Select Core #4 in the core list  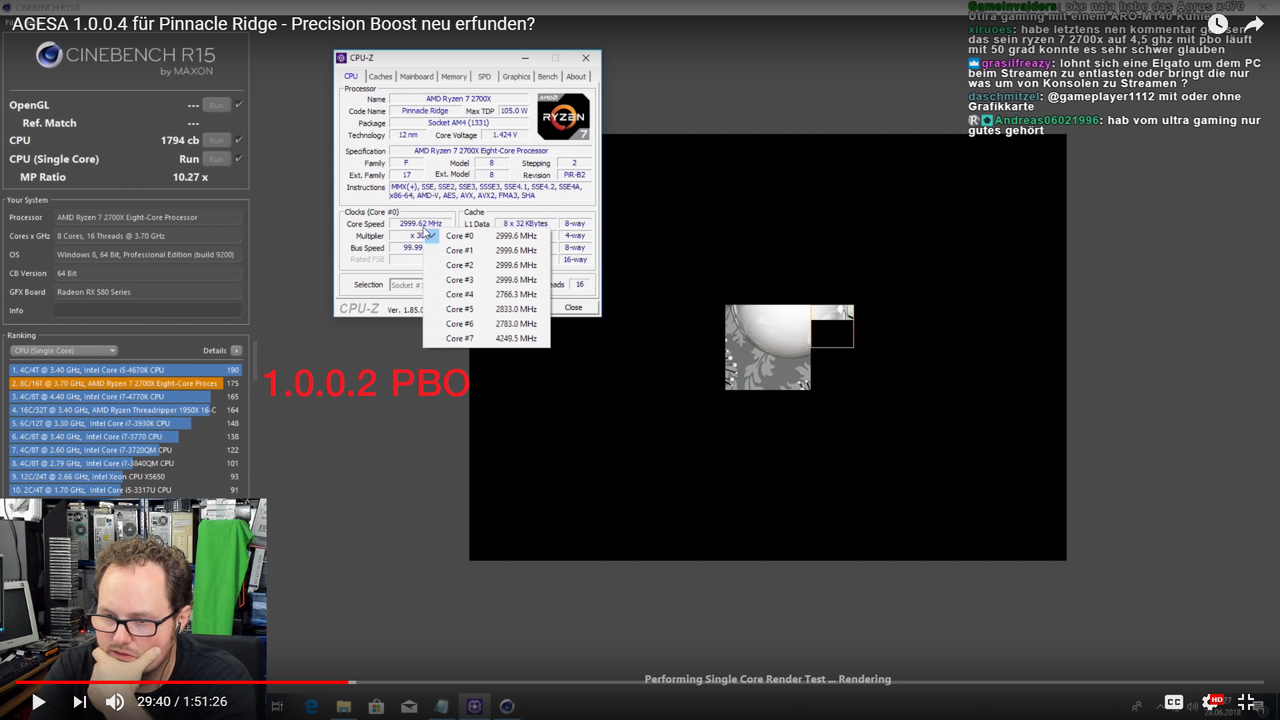click(486, 294)
